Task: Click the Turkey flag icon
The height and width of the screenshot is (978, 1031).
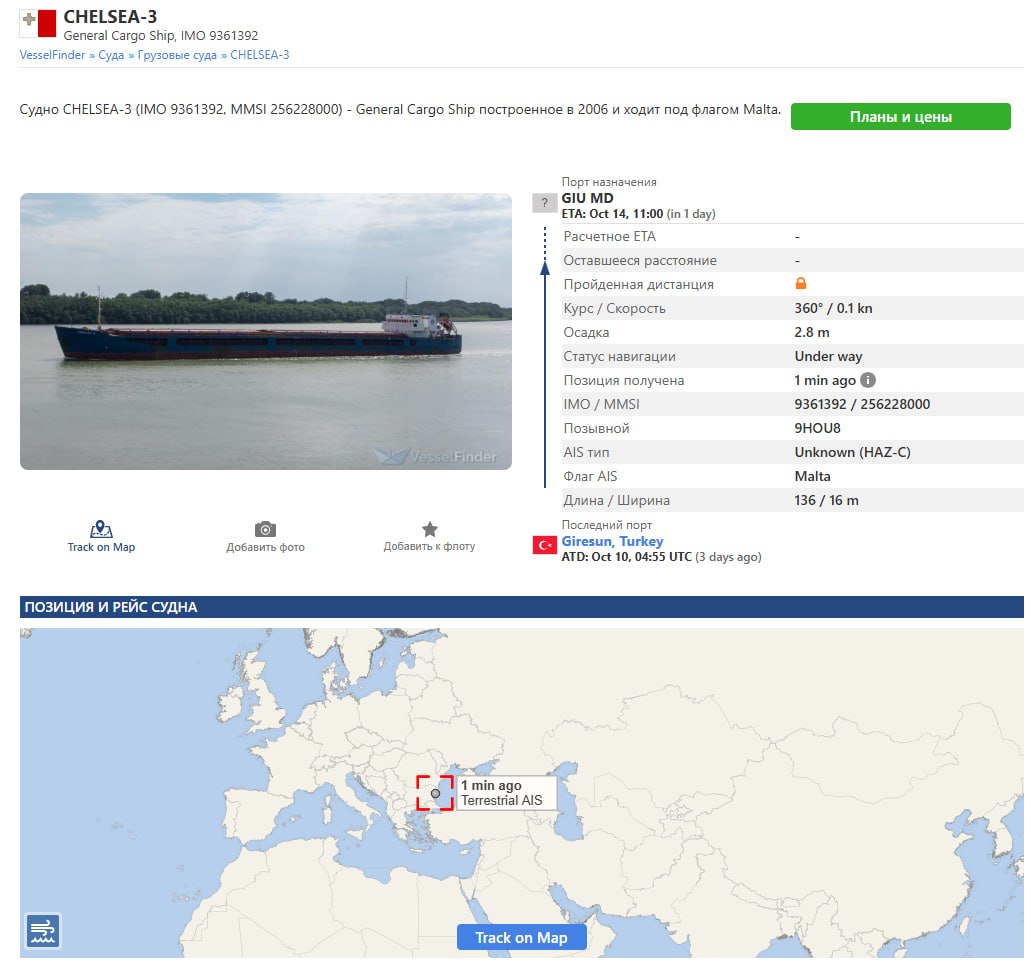Action: (544, 545)
